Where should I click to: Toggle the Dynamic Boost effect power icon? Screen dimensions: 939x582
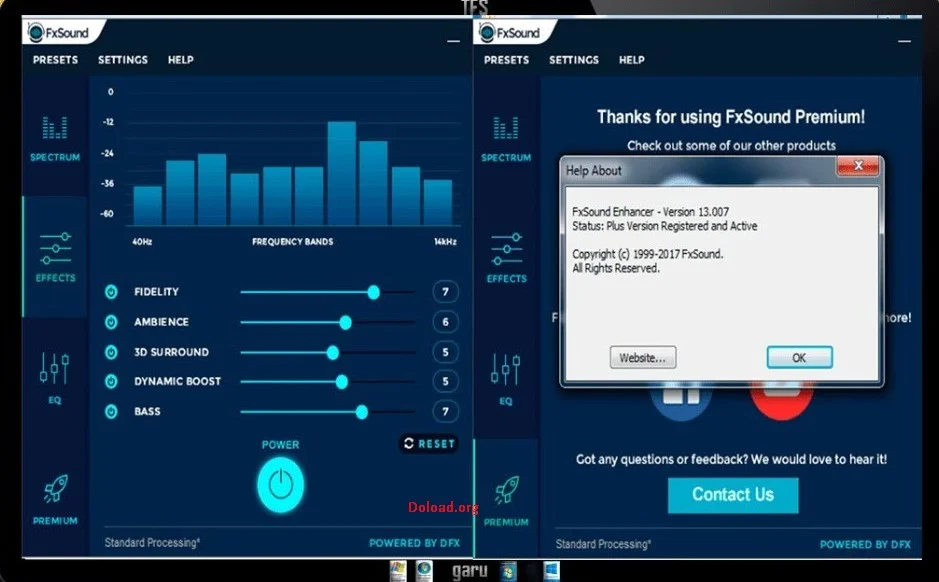point(111,381)
